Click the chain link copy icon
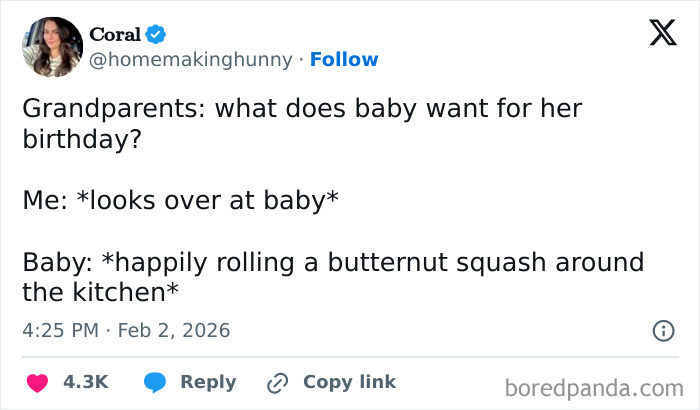Screen dimensions: 700x410 coord(277,382)
